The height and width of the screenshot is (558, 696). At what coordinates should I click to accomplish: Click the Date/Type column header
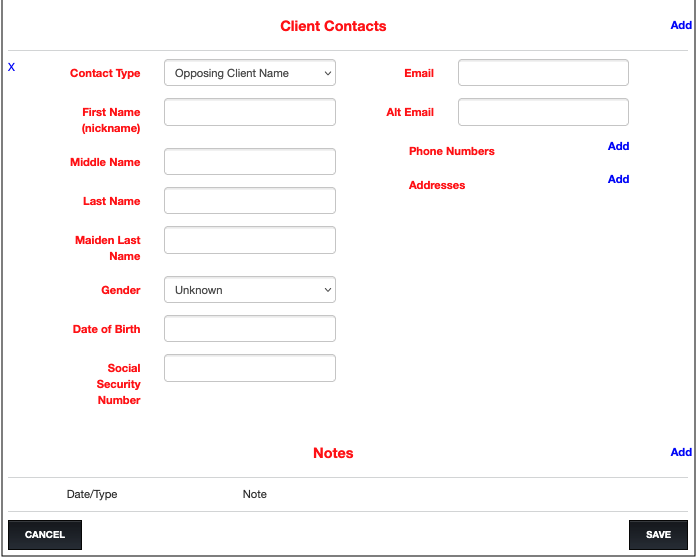(x=92, y=494)
